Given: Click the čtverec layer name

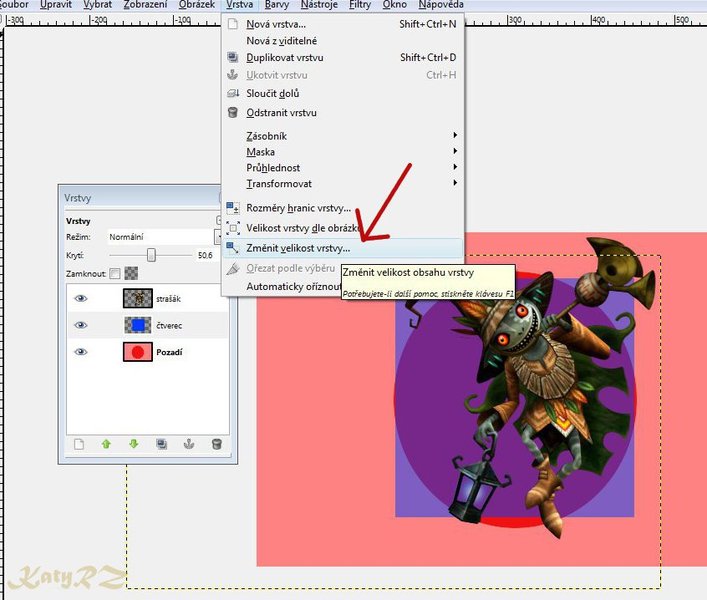Looking at the screenshot, I should pos(169,325).
